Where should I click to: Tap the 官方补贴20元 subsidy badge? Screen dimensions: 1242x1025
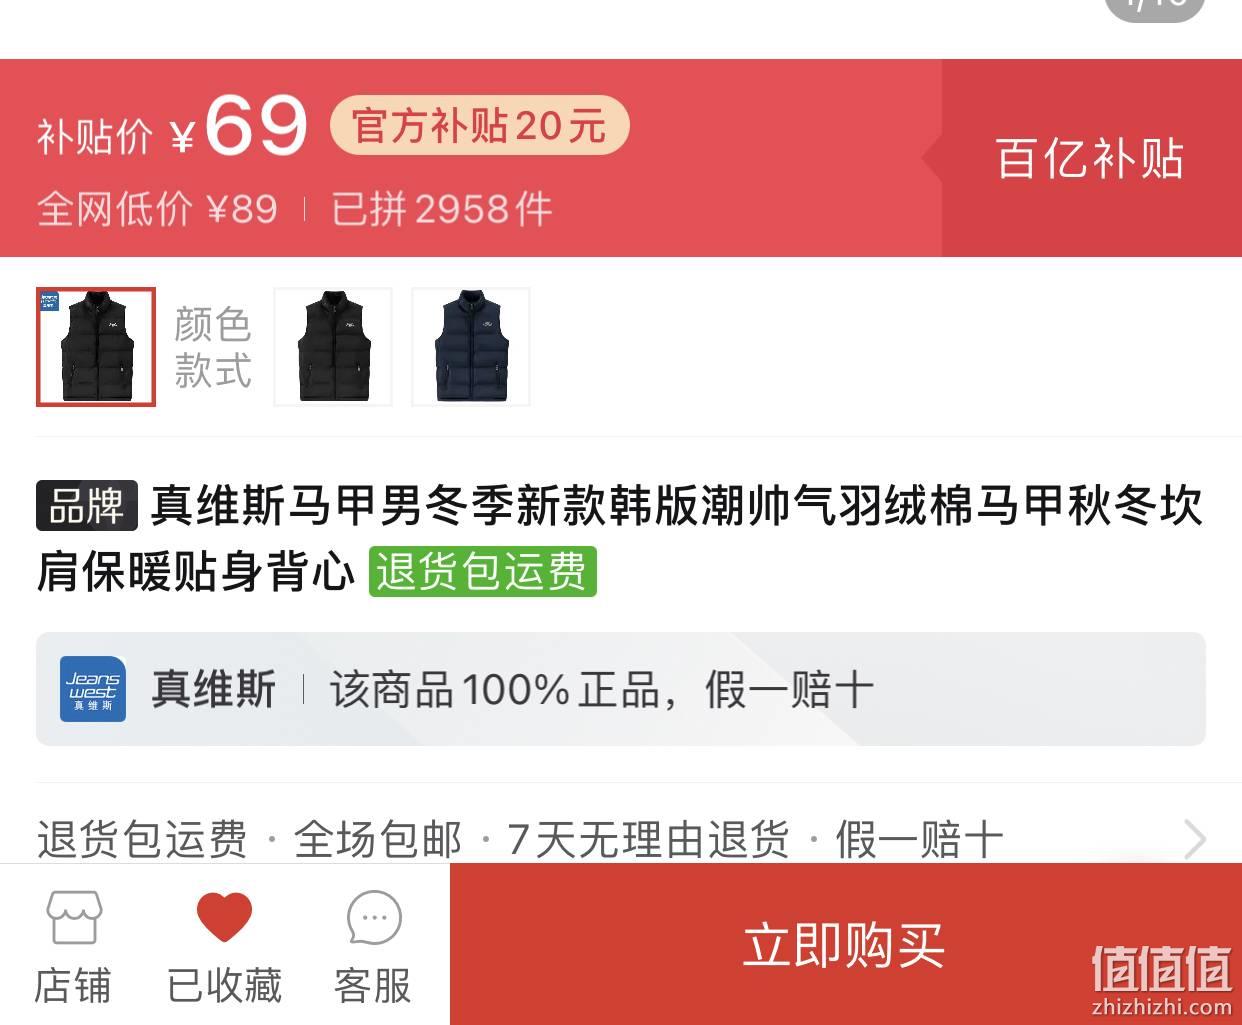coord(479,126)
